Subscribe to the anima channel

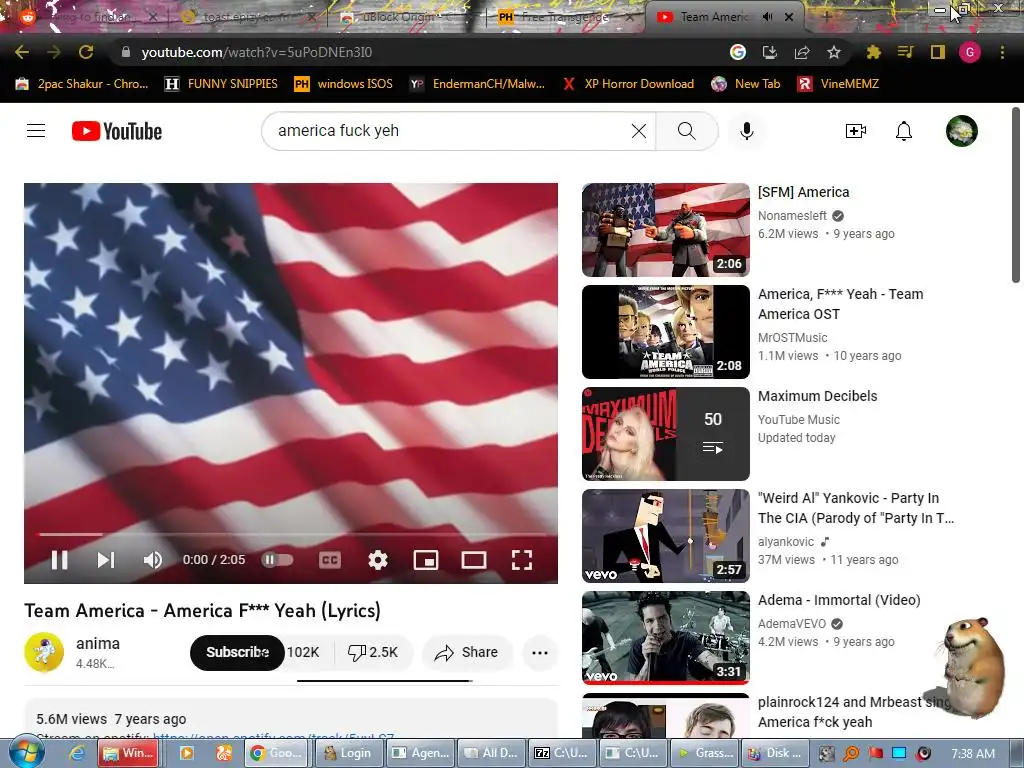[x=237, y=652]
